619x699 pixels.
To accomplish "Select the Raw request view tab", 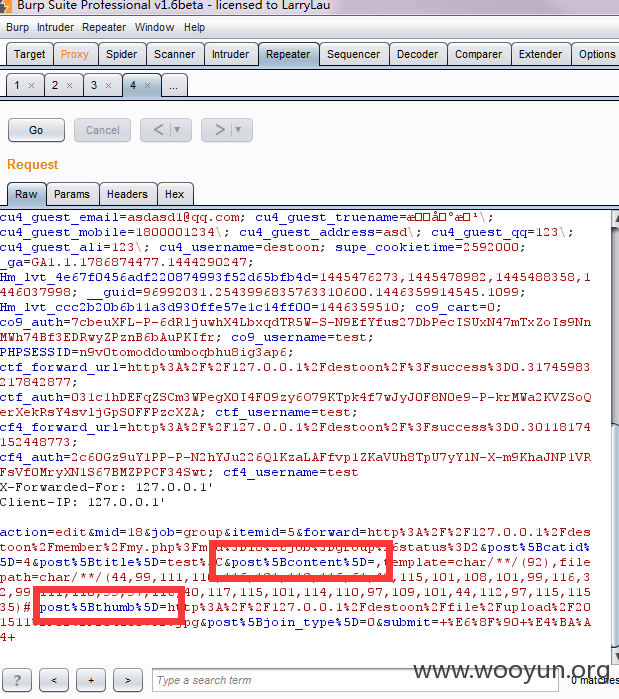I will pyautogui.click(x=26, y=194).
